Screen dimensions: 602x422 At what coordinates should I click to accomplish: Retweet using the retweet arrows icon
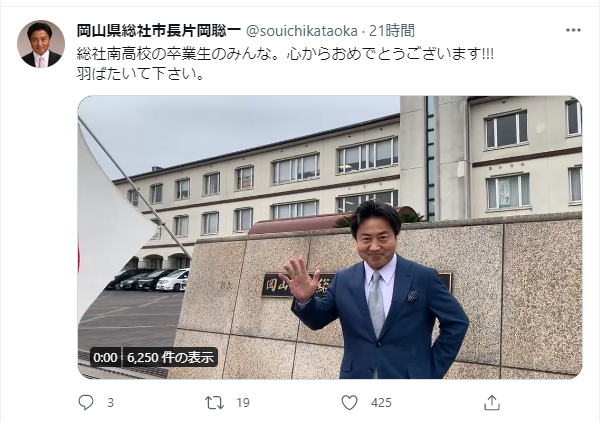[214, 403]
